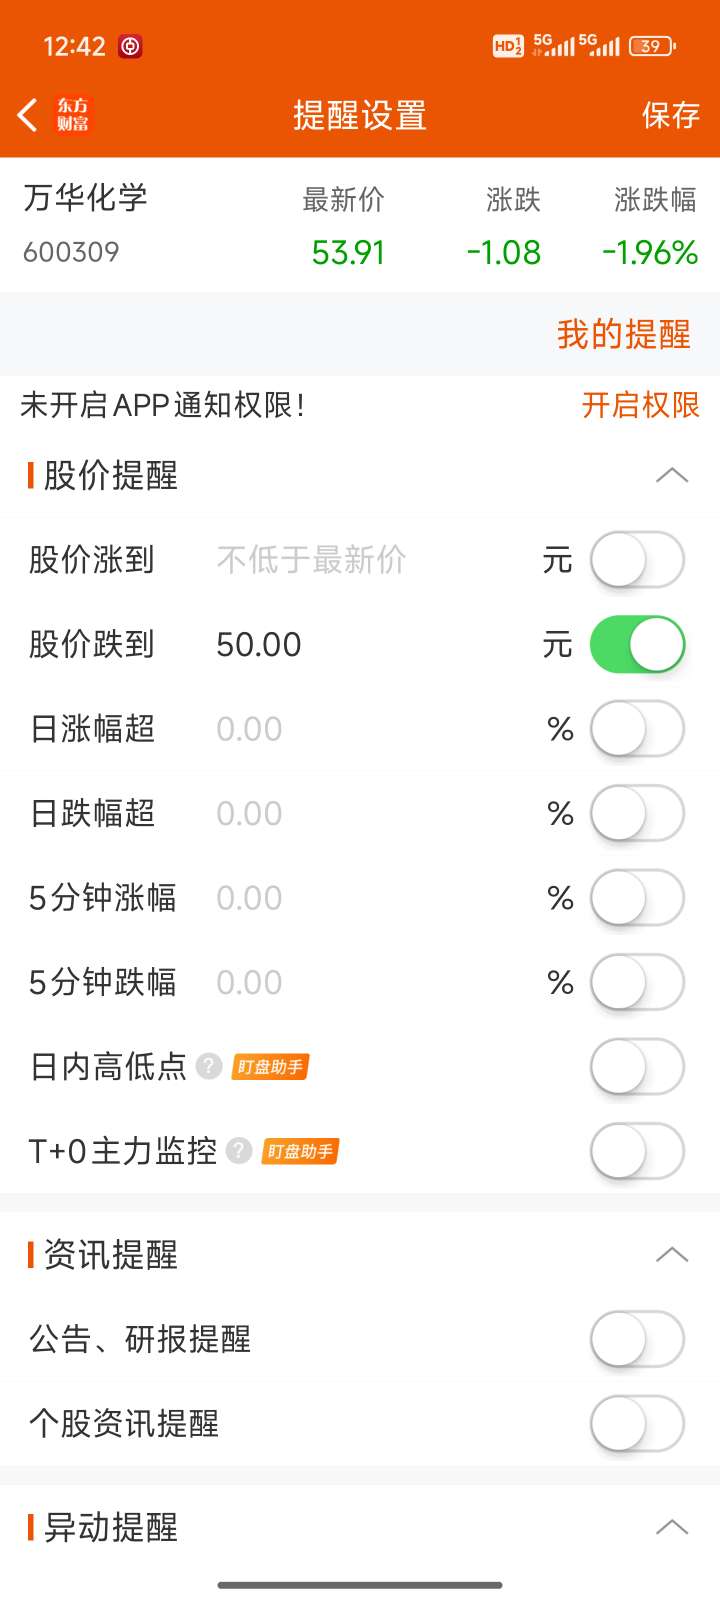Collapse the 股价提醒 section
720x1600 pixels.
coord(672,475)
